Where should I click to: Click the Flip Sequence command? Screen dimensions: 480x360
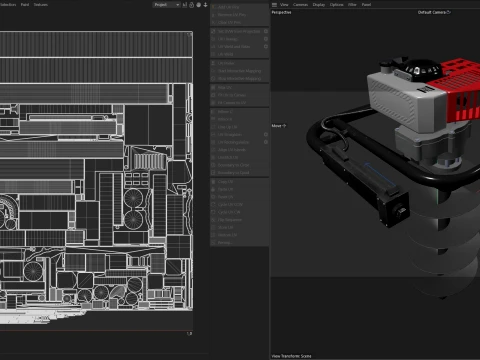tap(239, 220)
